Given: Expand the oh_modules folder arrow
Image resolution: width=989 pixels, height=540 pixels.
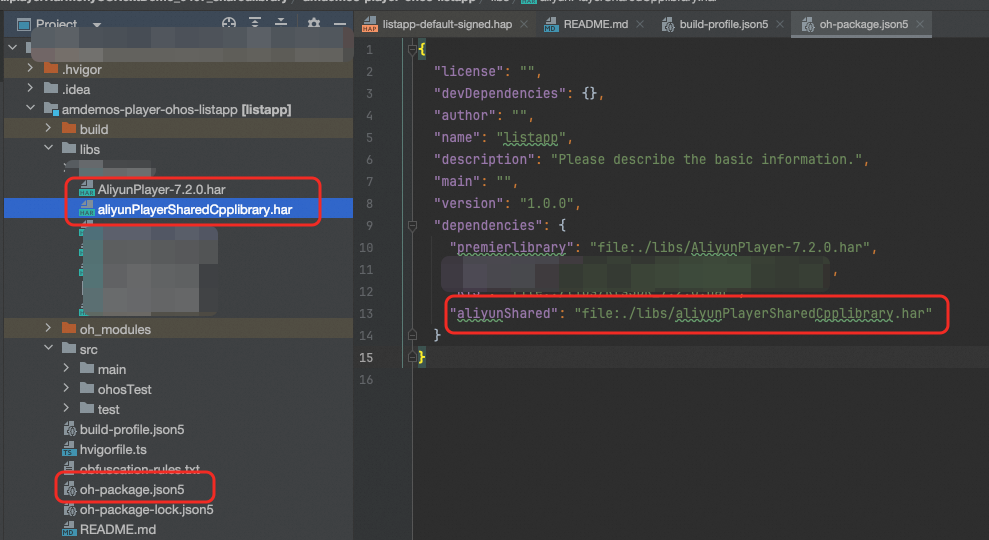Looking at the screenshot, I should [49, 327].
